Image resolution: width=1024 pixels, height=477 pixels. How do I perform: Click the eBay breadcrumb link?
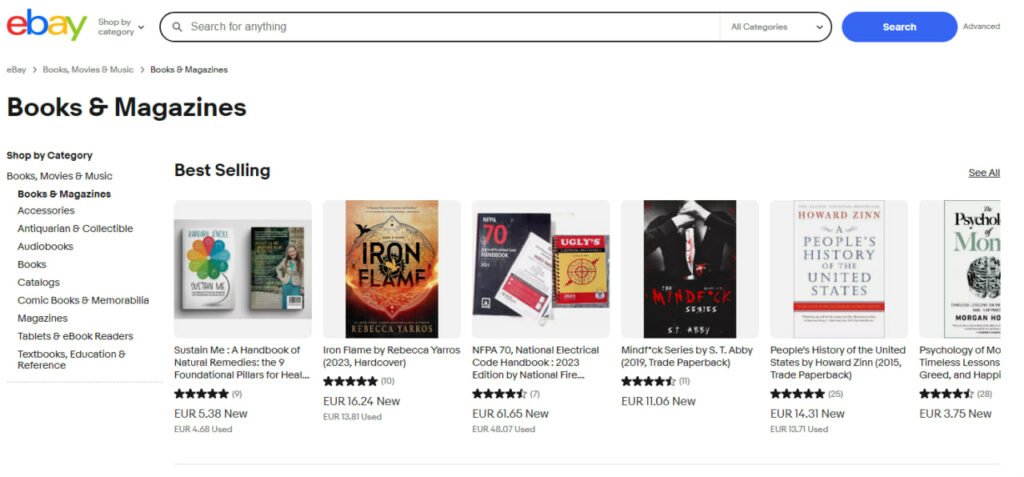click(16, 69)
